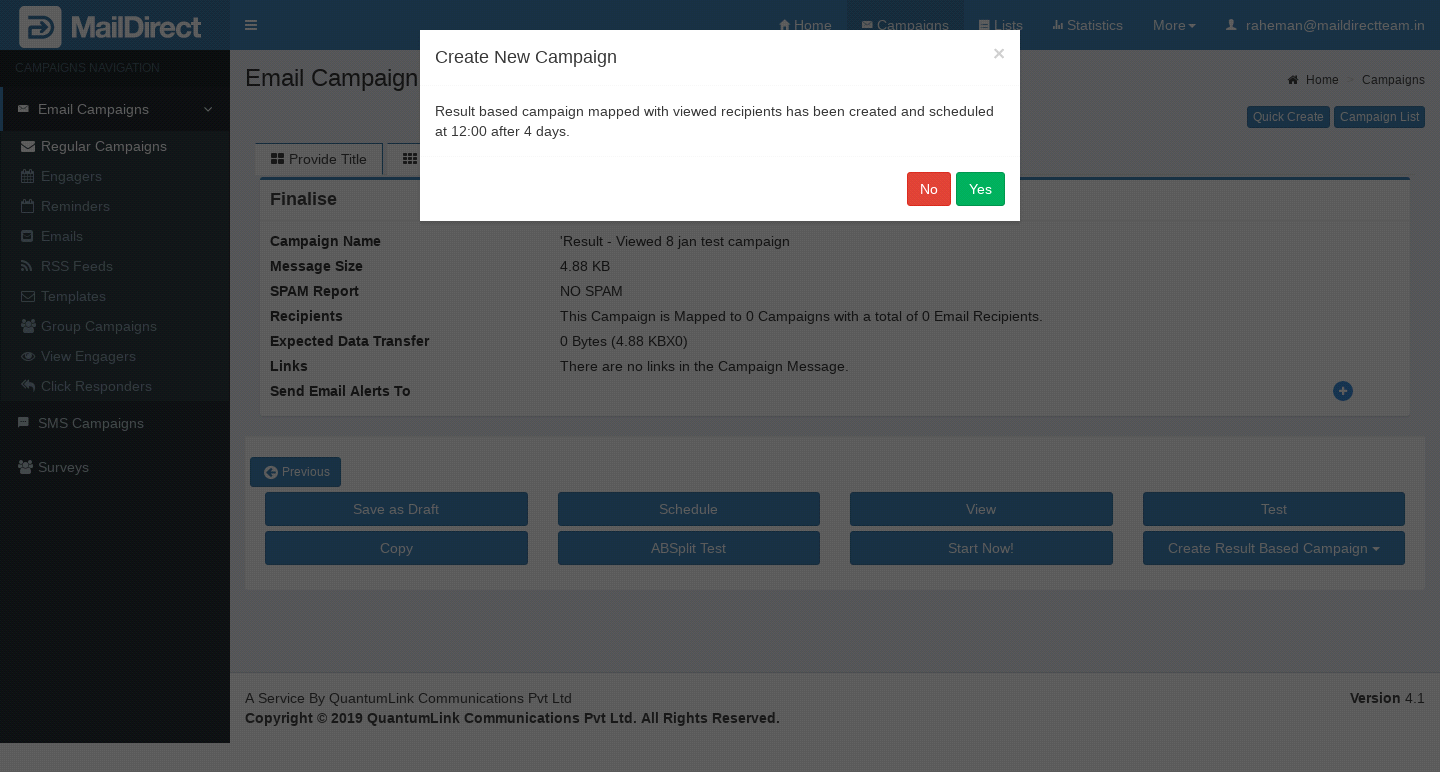Click the MailDirect logo
The width and height of the screenshot is (1440, 772).
[111, 27]
